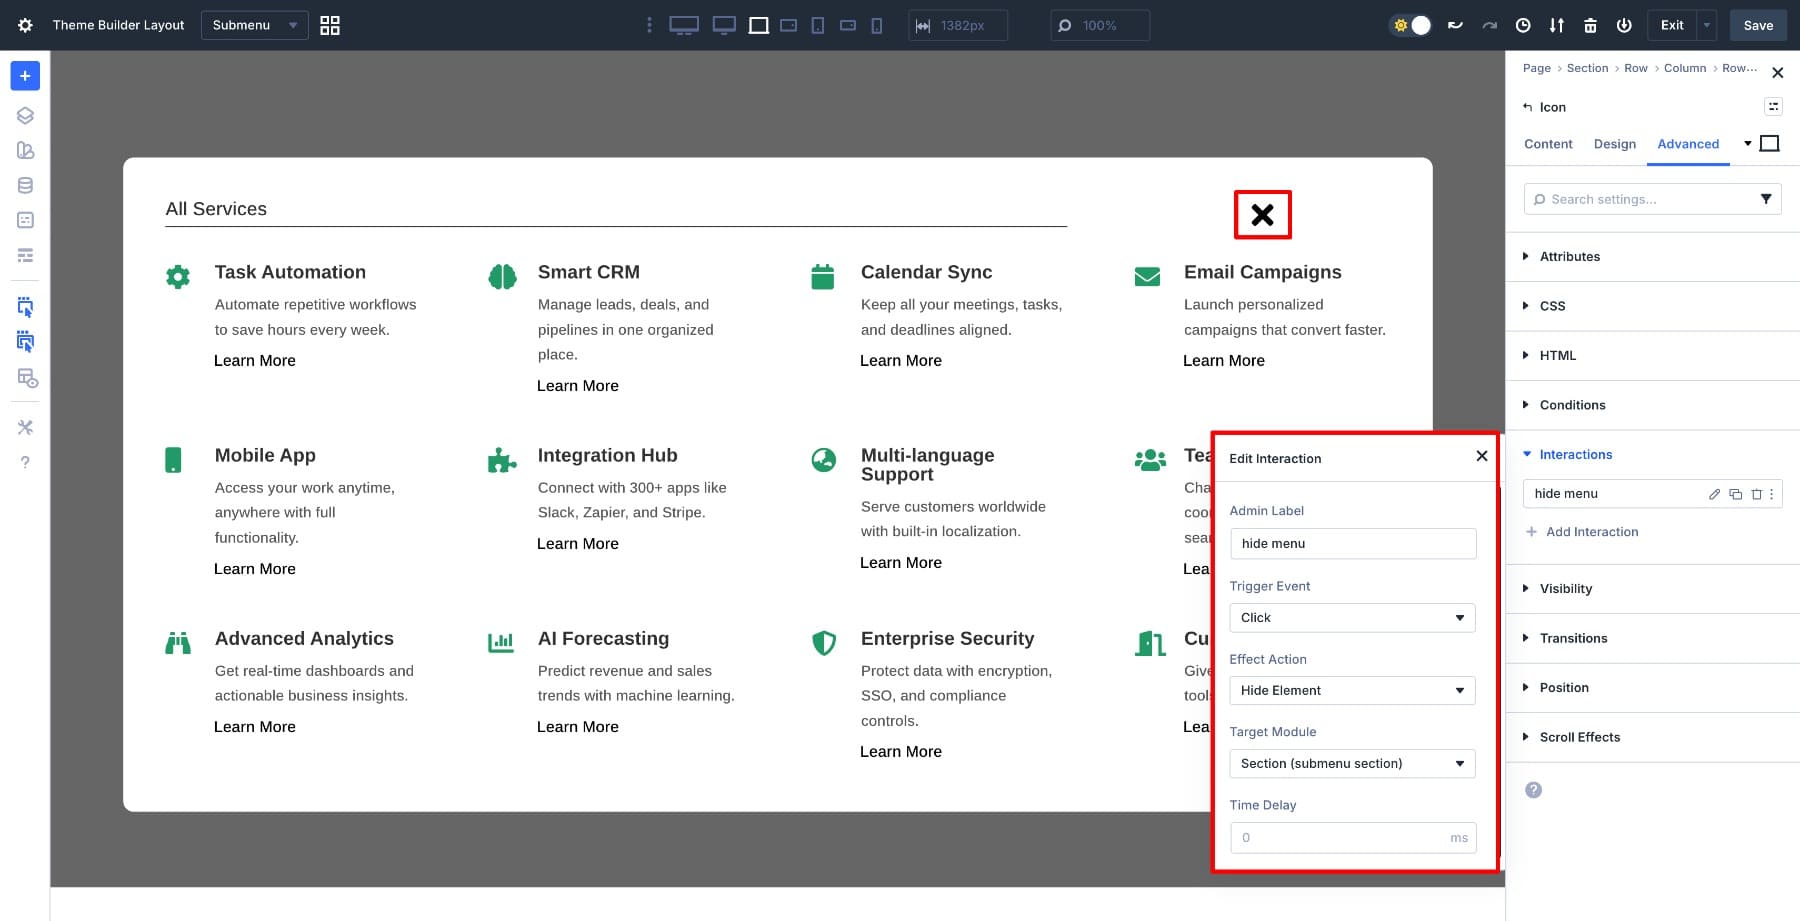Toggle the light/dark mode switch
Image resolution: width=1800 pixels, height=921 pixels.
[x=1411, y=25]
